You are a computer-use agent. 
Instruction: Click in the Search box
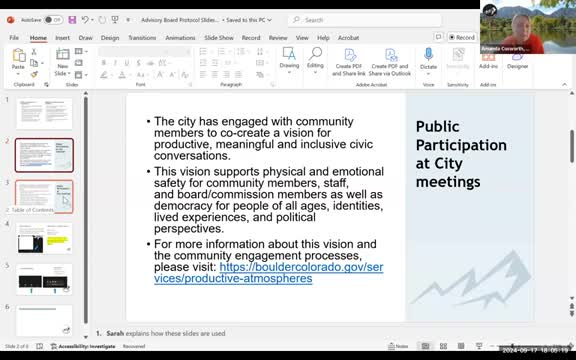[x=365, y=20]
